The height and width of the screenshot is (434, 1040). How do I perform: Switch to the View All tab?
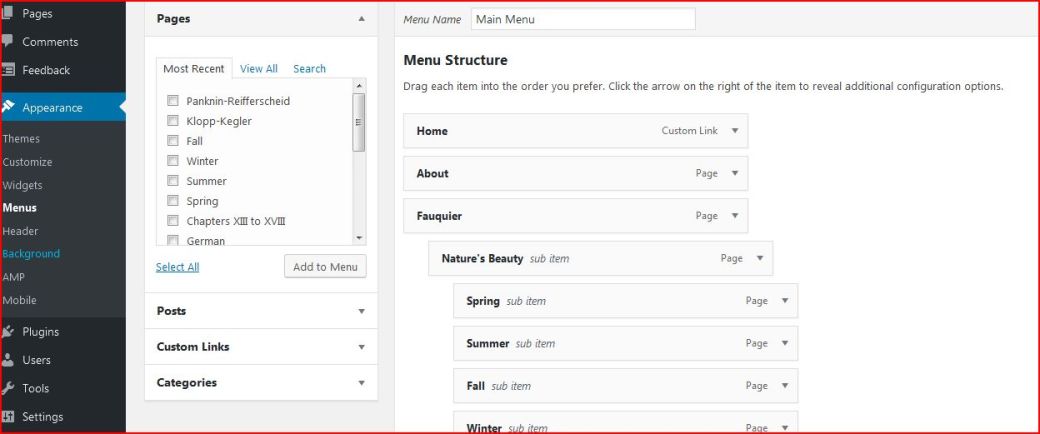(x=258, y=69)
